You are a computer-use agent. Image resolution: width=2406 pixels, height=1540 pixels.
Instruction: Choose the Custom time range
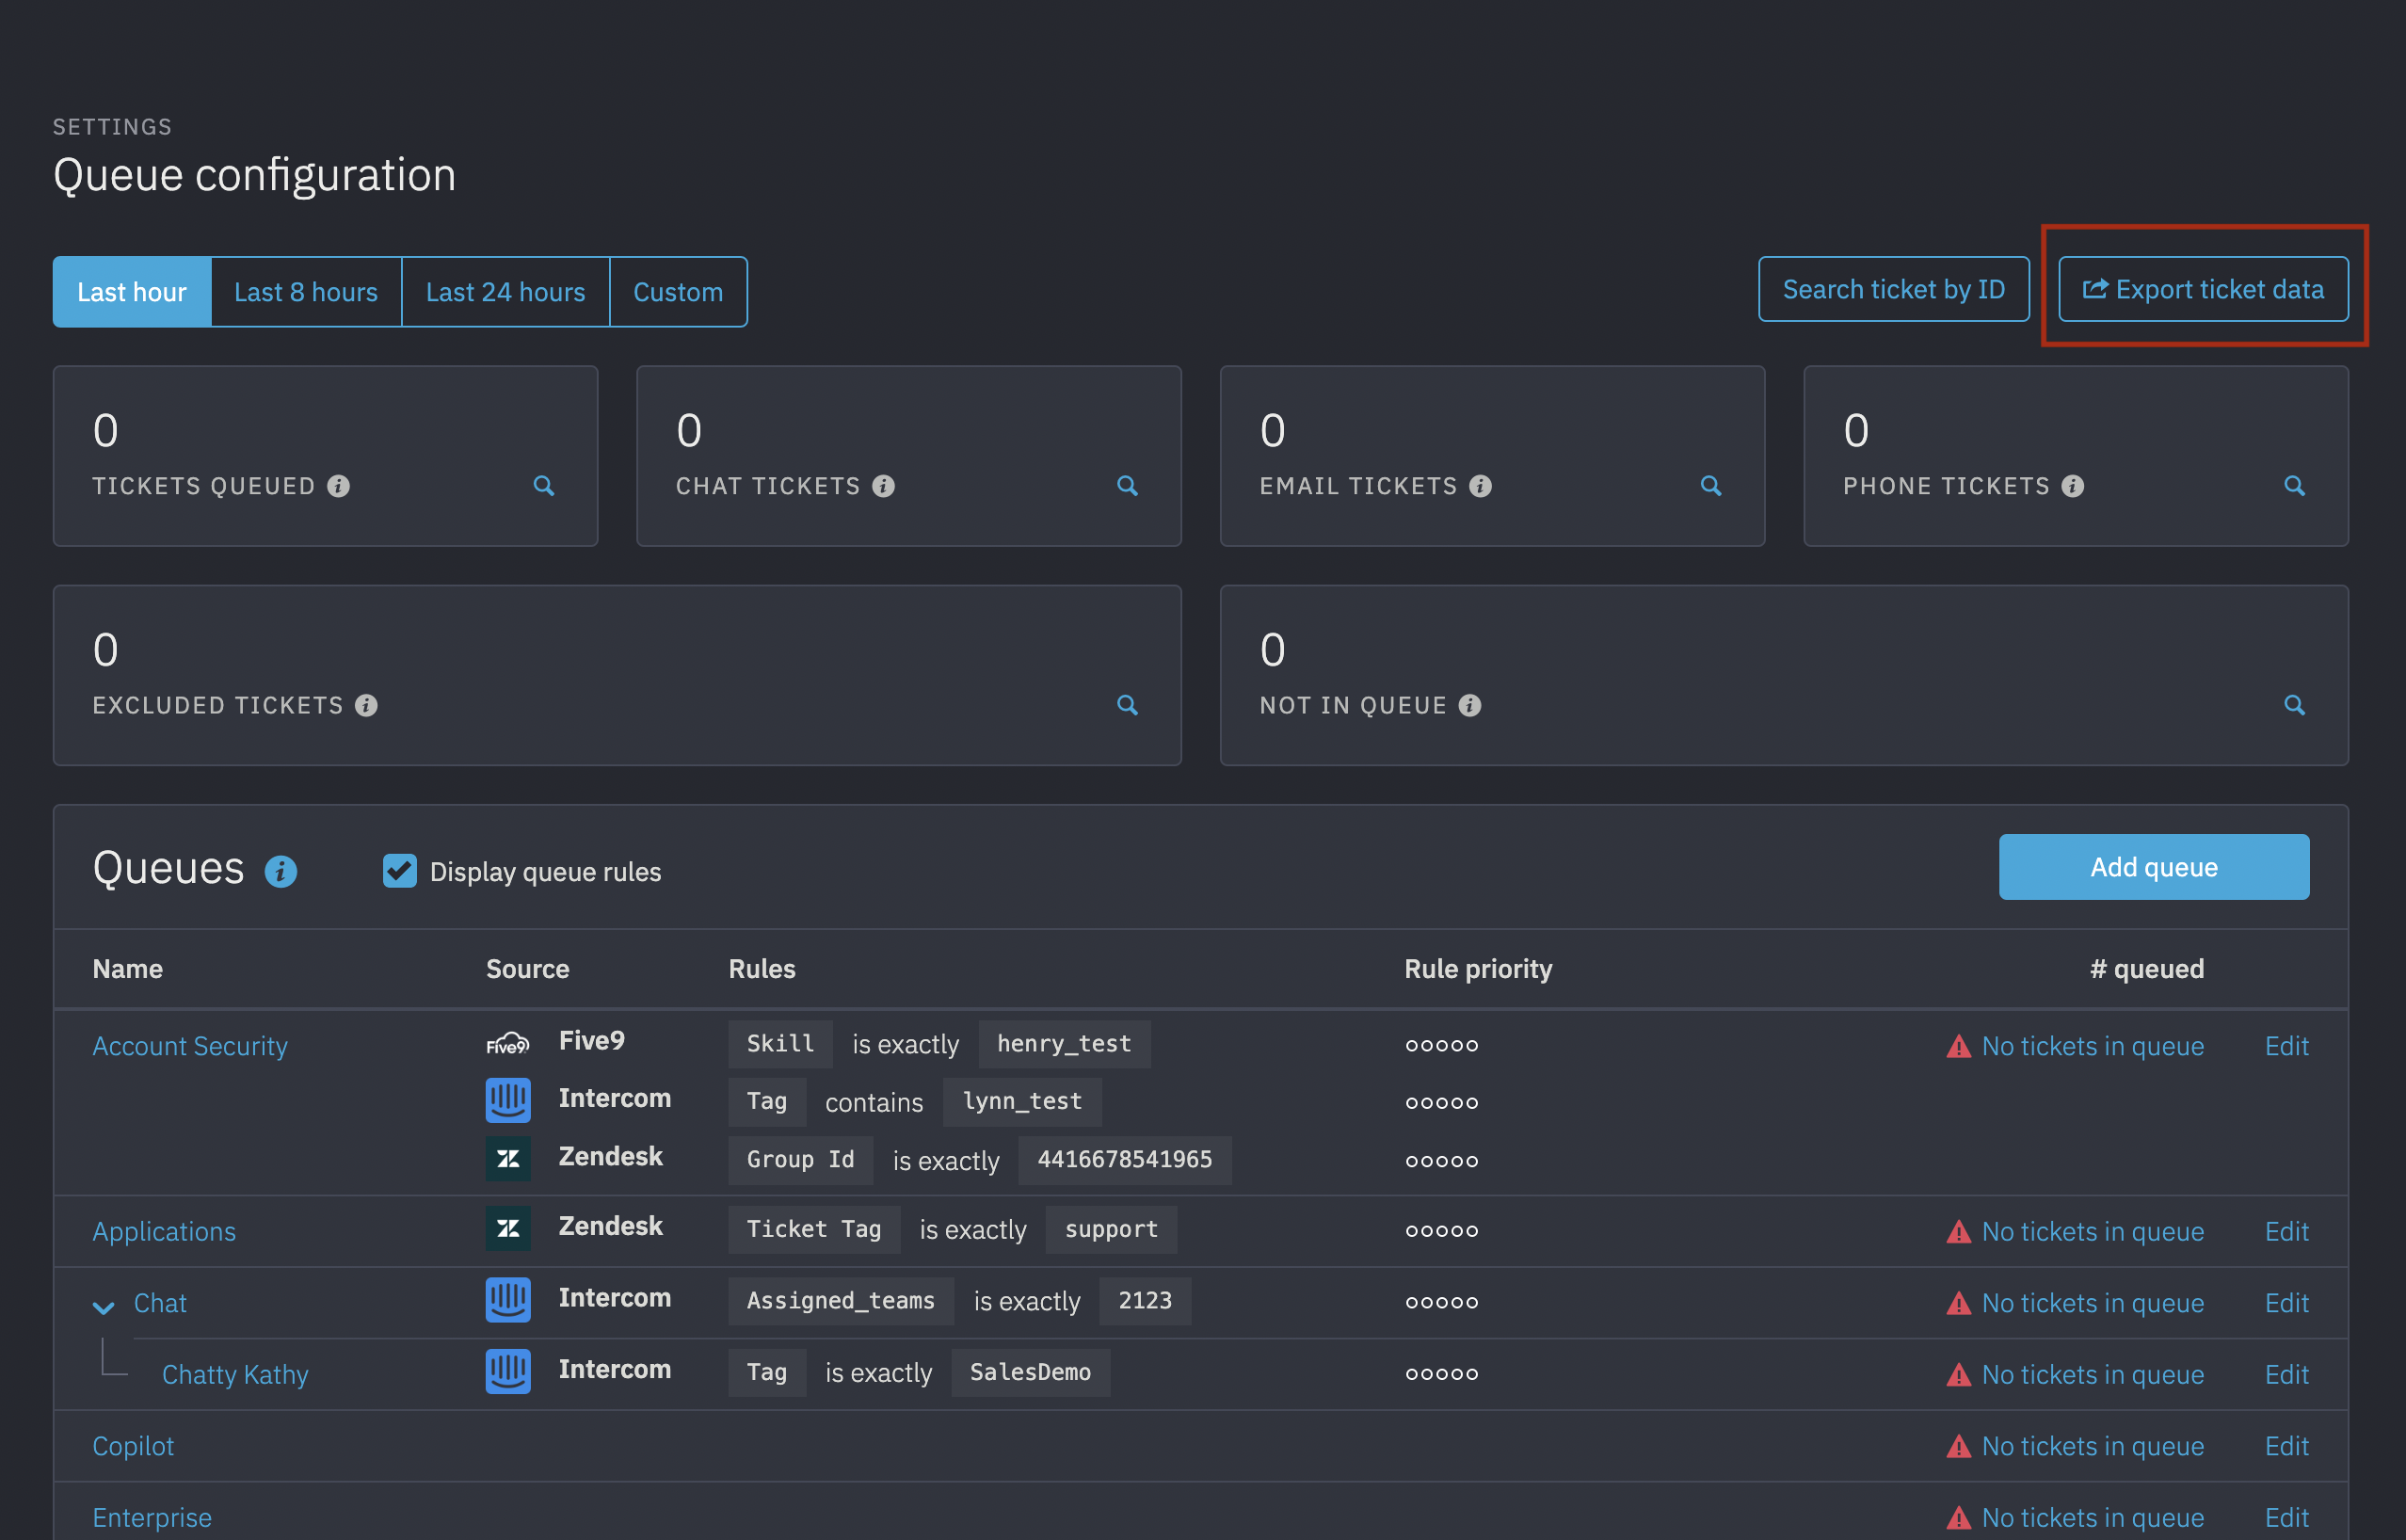[678, 292]
